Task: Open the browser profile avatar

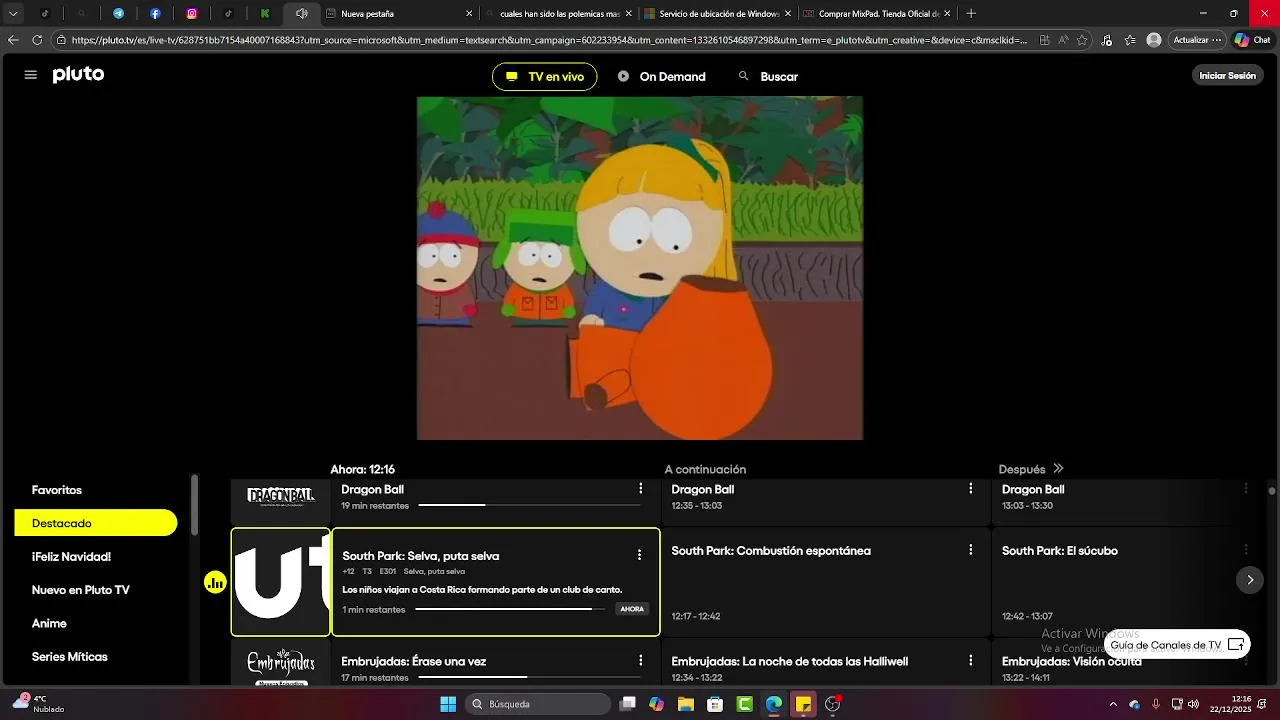Action: (1154, 40)
